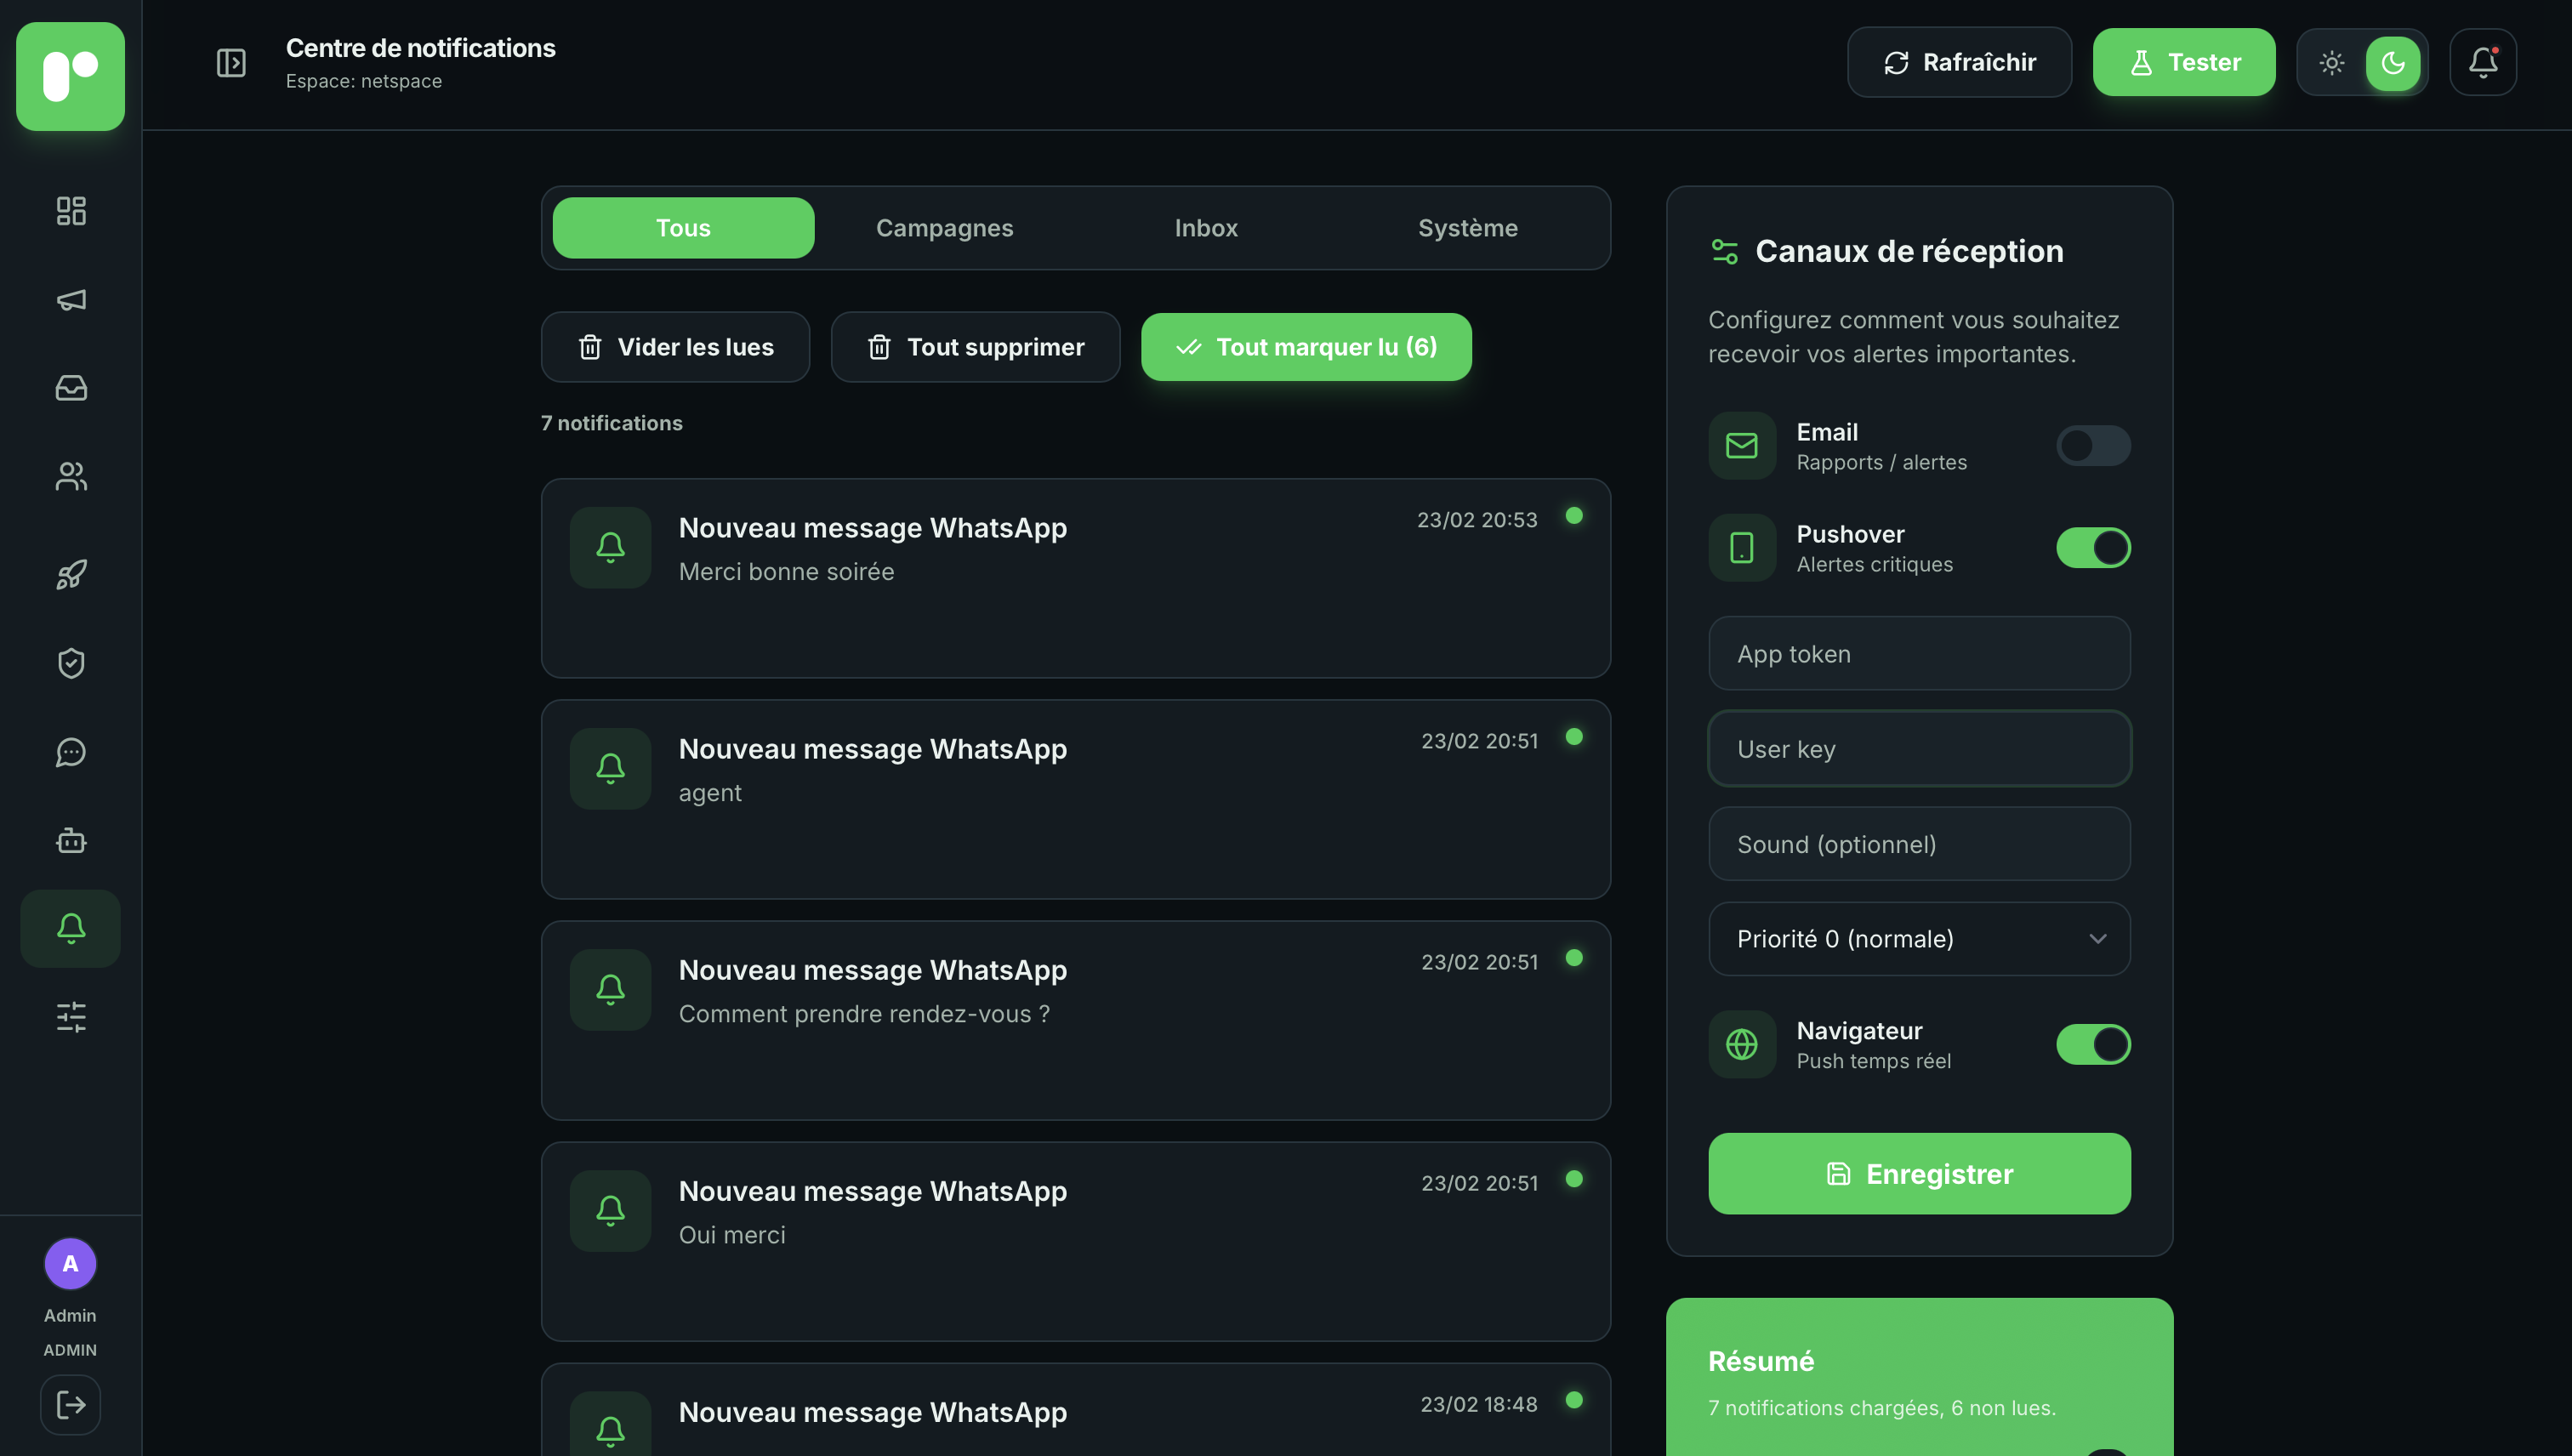Open notification 'Merci bonne soirée'
2572x1456 pixels.
pyautogui.click(x=1075, y=578)
